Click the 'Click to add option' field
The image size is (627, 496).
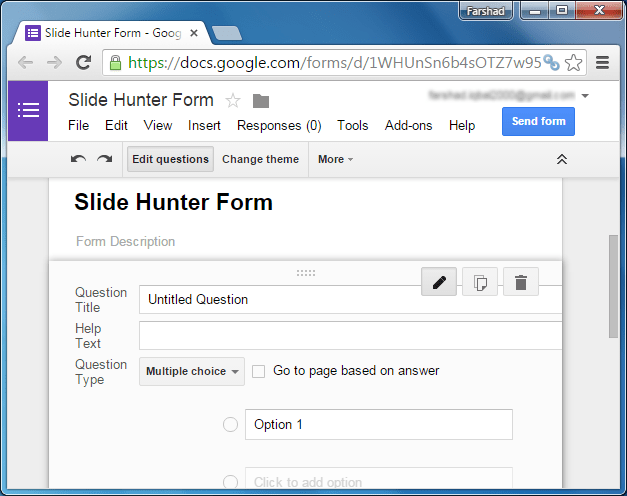pyautogui.click(x=379, y=478)
